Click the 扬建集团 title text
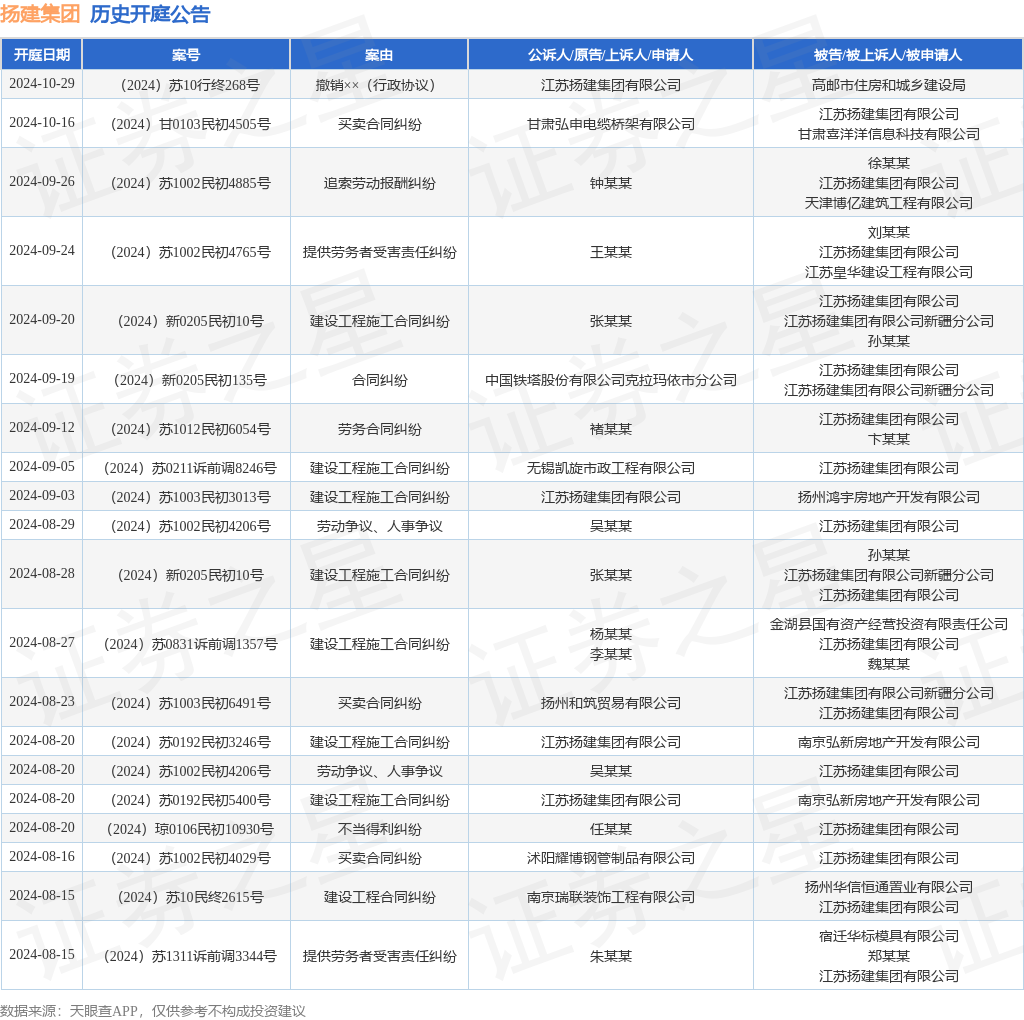 point(40,14)
